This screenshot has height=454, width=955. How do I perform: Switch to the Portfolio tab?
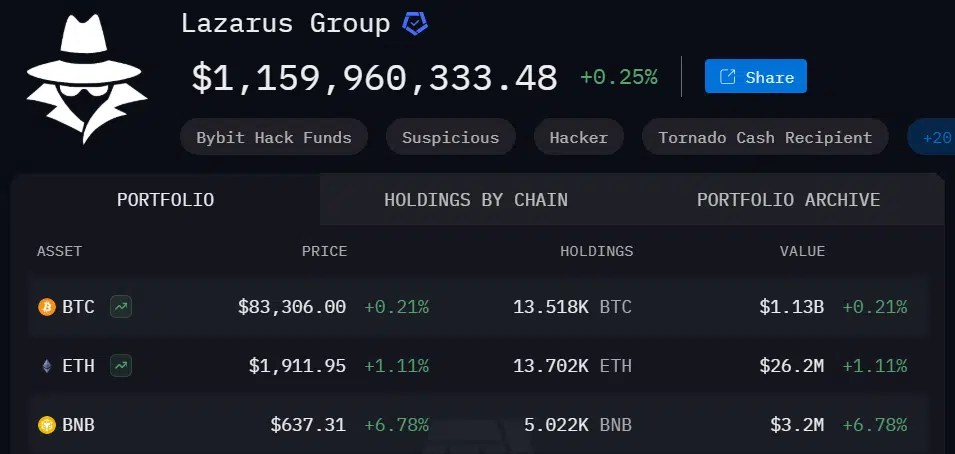166,199
